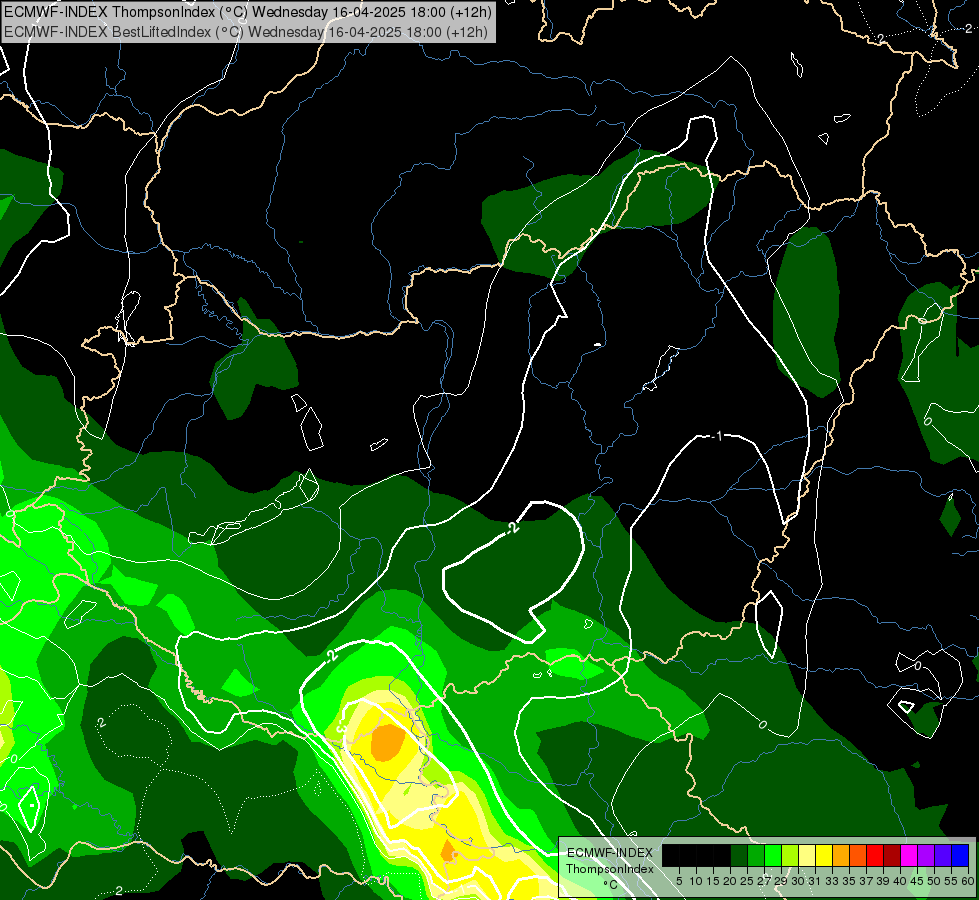Click the orange Thompson Index maximum on the map
The height and width of the screenshot is (900, 979).
tap(388, 742)
